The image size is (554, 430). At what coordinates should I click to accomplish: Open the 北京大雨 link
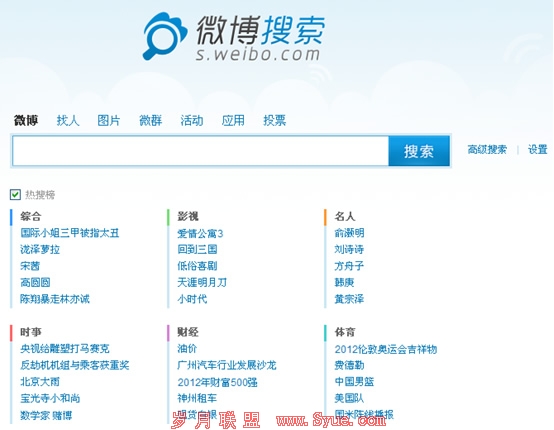(40, 382)
